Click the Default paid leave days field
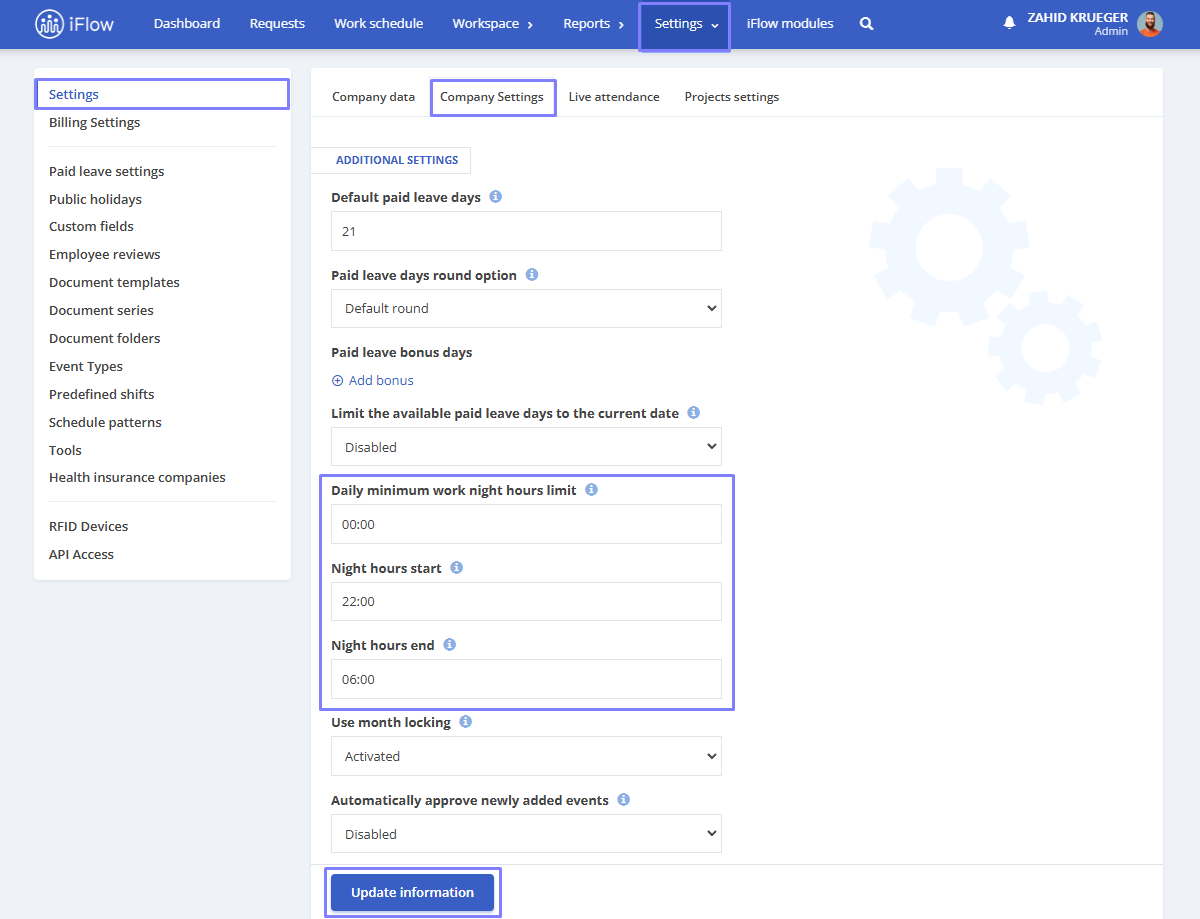The height and width of the screenshot is (919, 1200). coord(526,231)
